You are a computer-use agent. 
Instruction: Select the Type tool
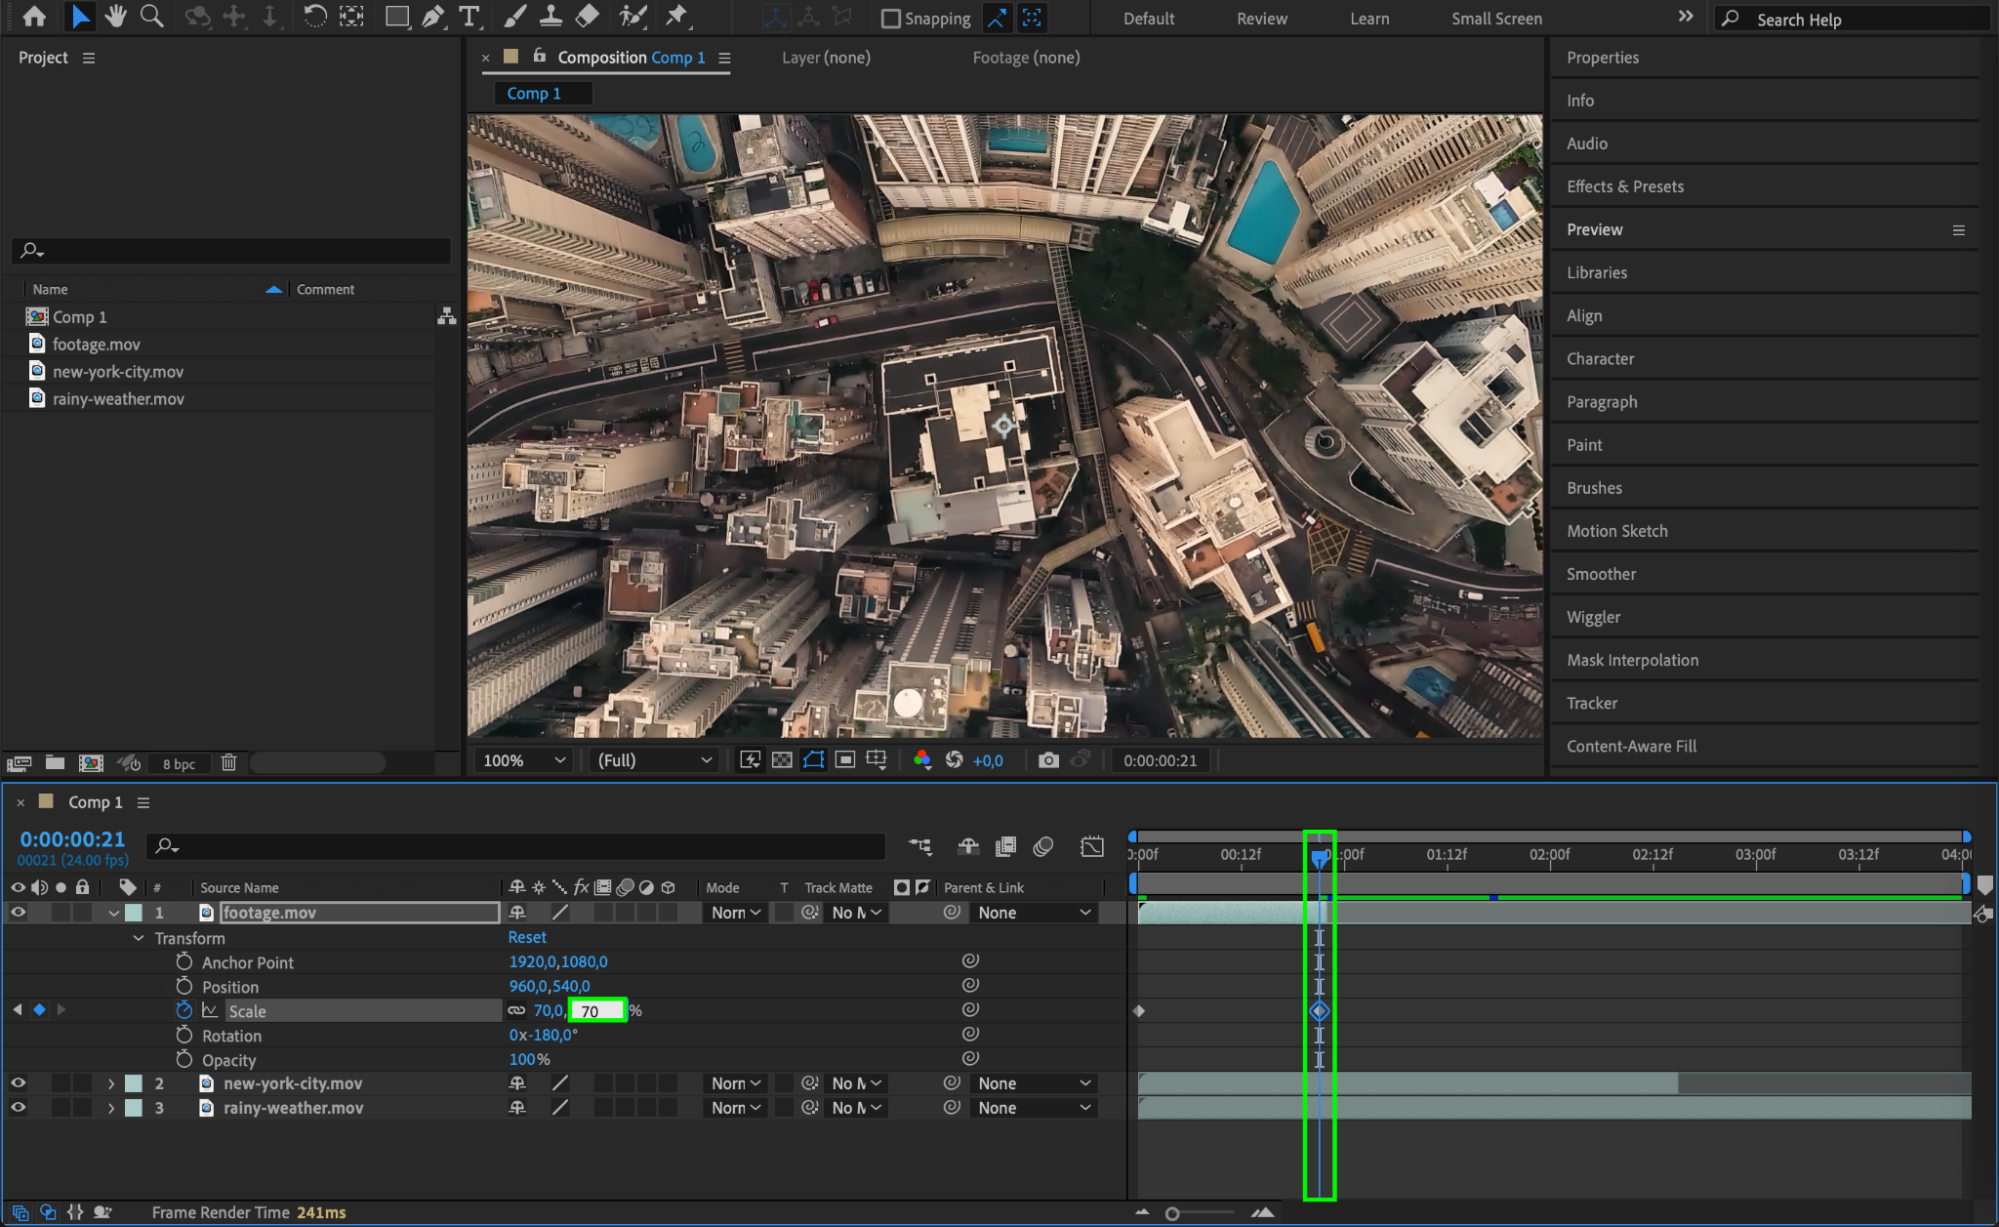pyautogui.click(x=468, y=16)
